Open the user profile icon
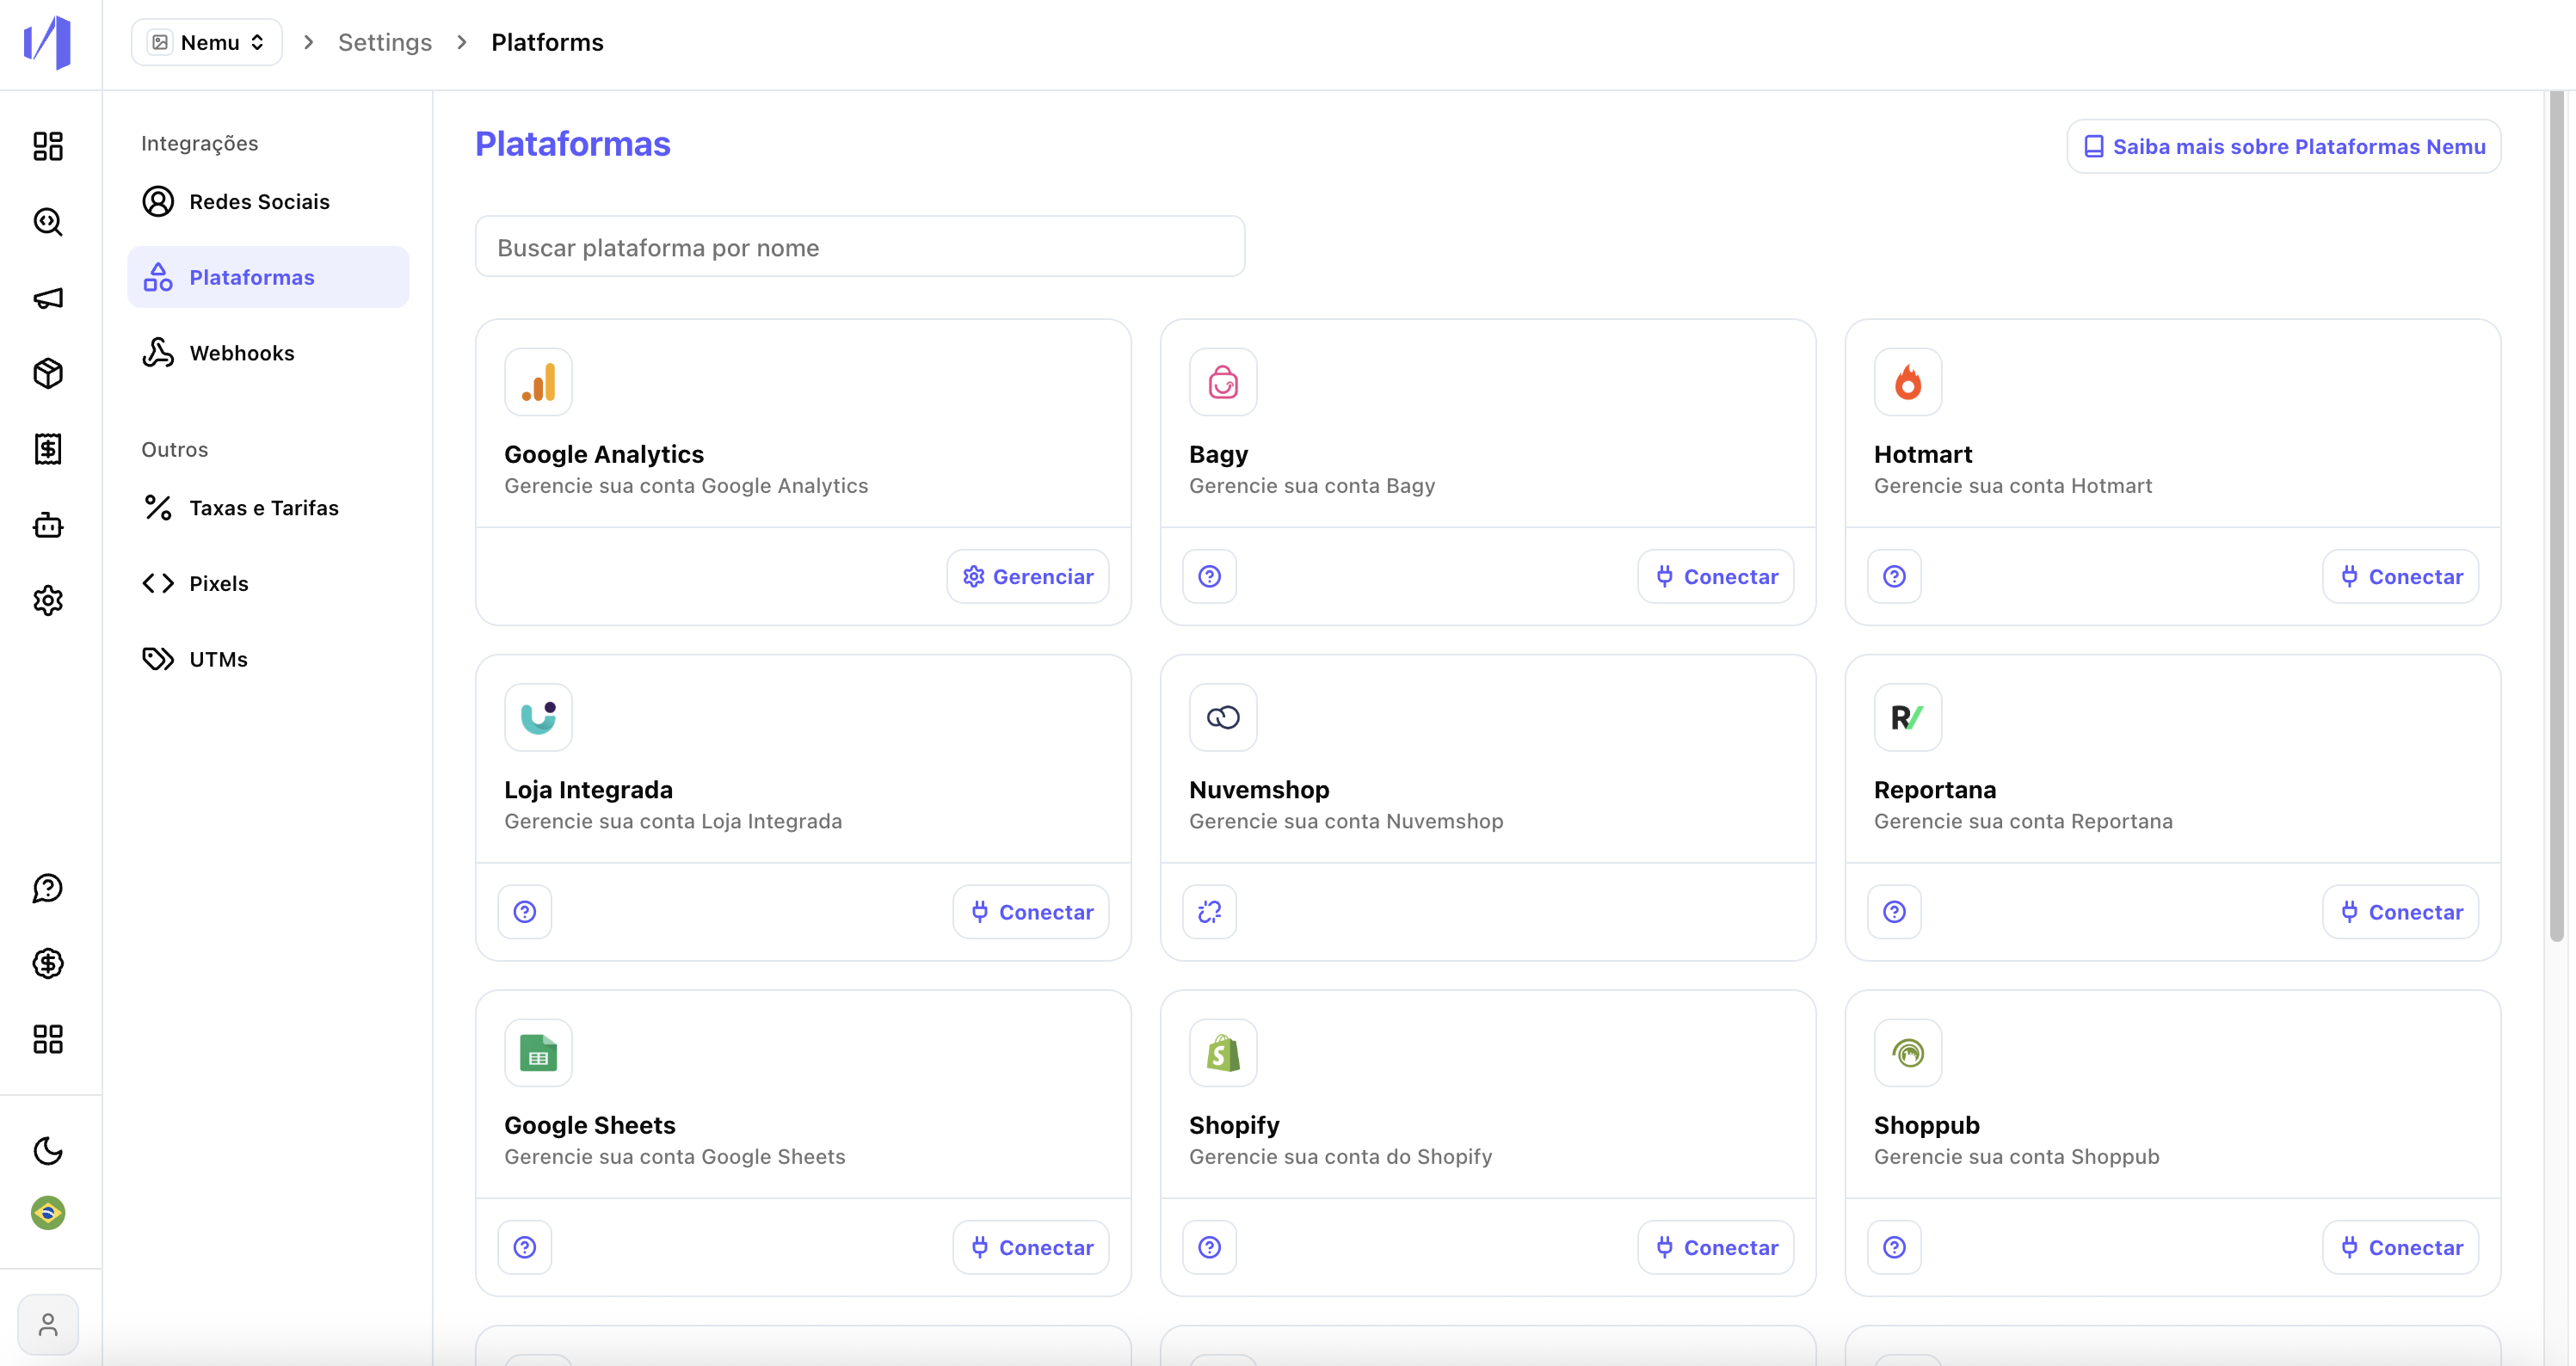Viewport: 2576px width, 1366px height. [x=48, y=1325]
